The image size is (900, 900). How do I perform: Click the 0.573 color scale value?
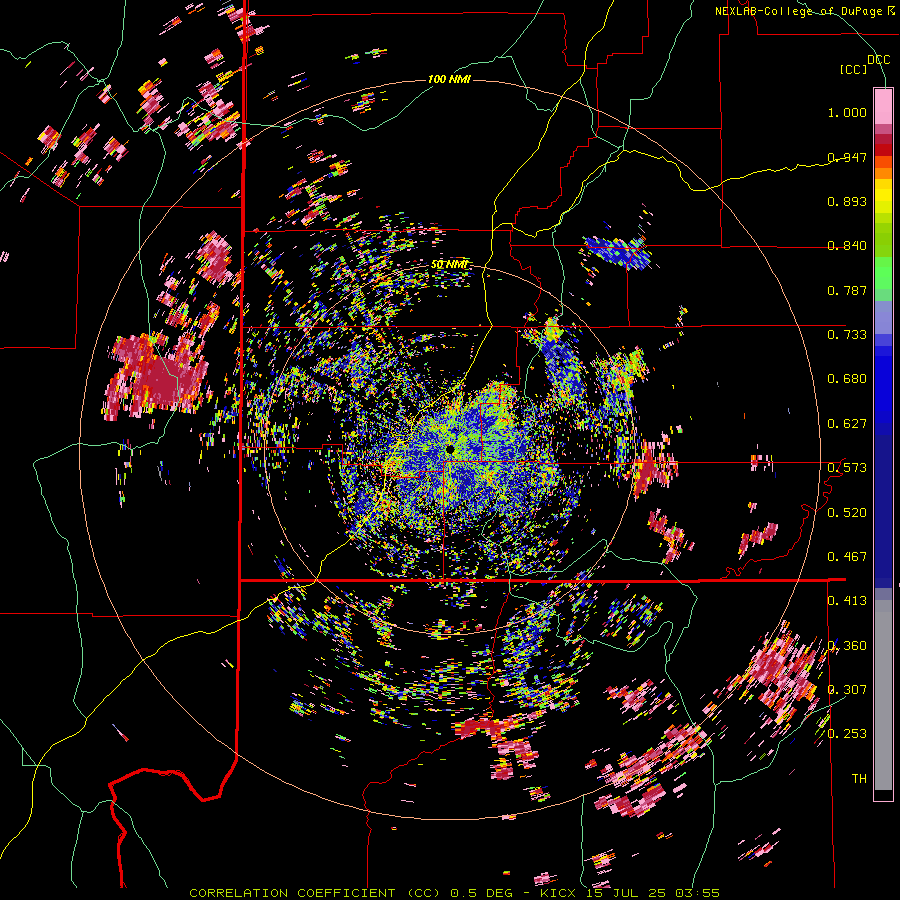pyautogui.click(x=847, y=468)
